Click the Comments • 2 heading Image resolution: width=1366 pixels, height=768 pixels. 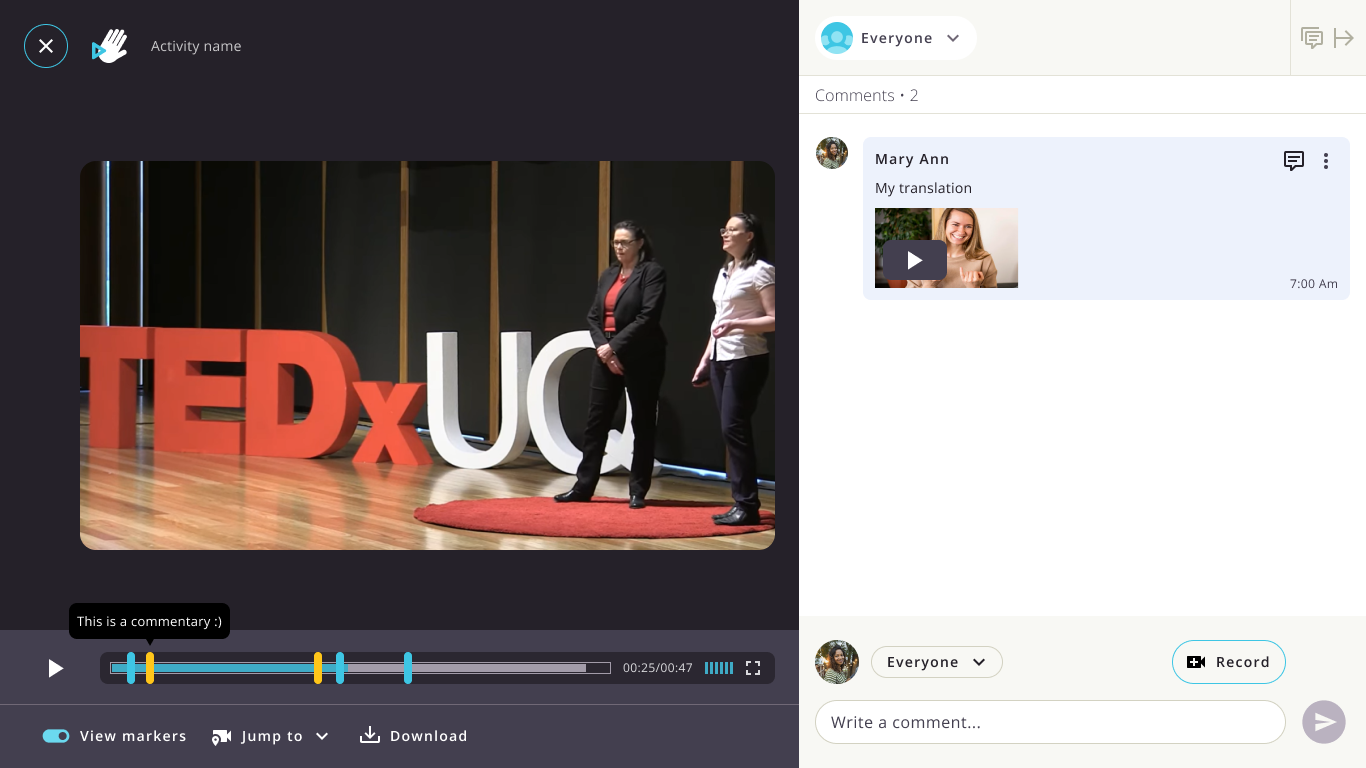coord(867,95)
